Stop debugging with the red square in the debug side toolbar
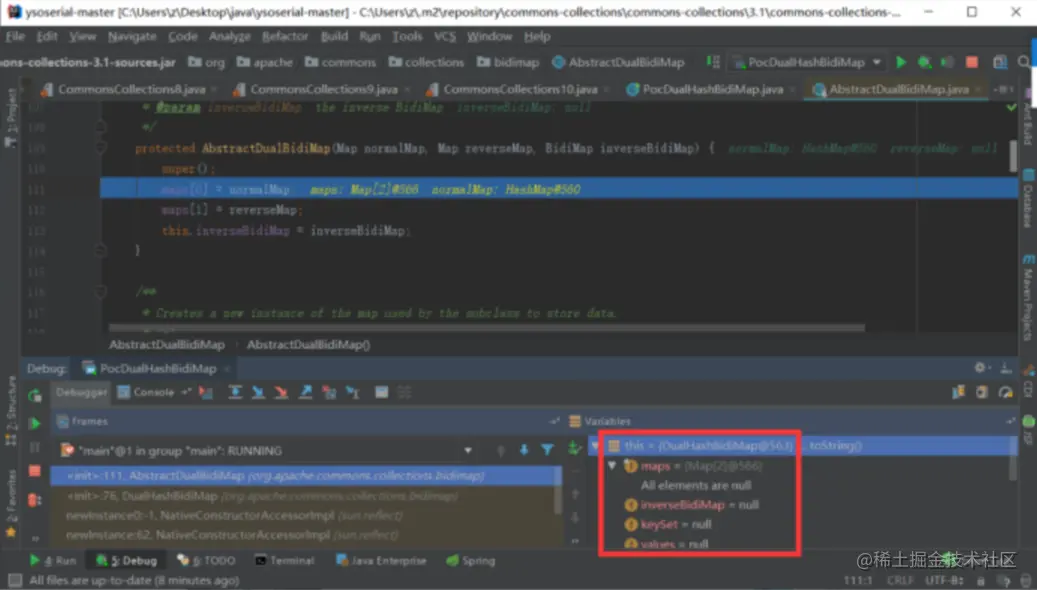Viewport: 1037px width, 590px height. [34, 471]
